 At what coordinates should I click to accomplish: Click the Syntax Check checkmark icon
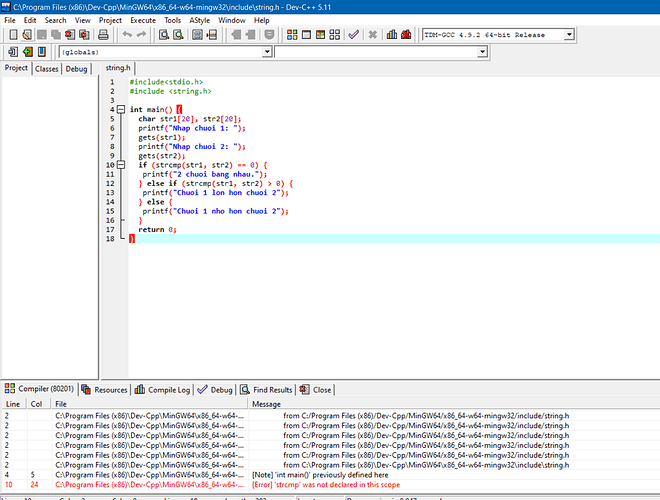354,35
